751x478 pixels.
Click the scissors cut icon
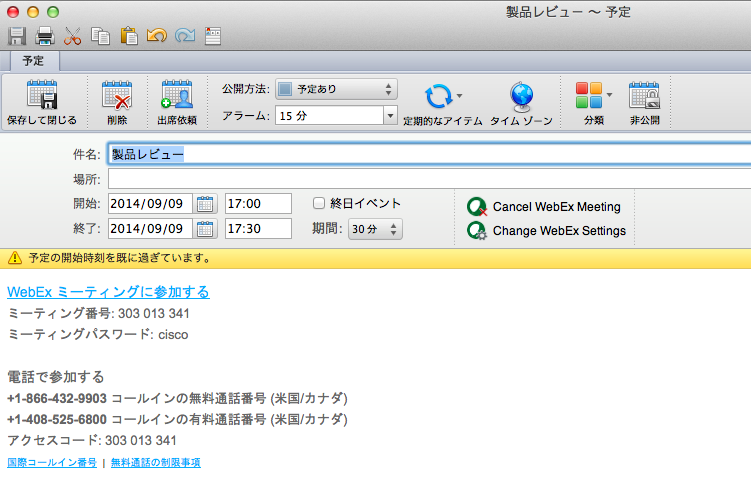point(73,37)
